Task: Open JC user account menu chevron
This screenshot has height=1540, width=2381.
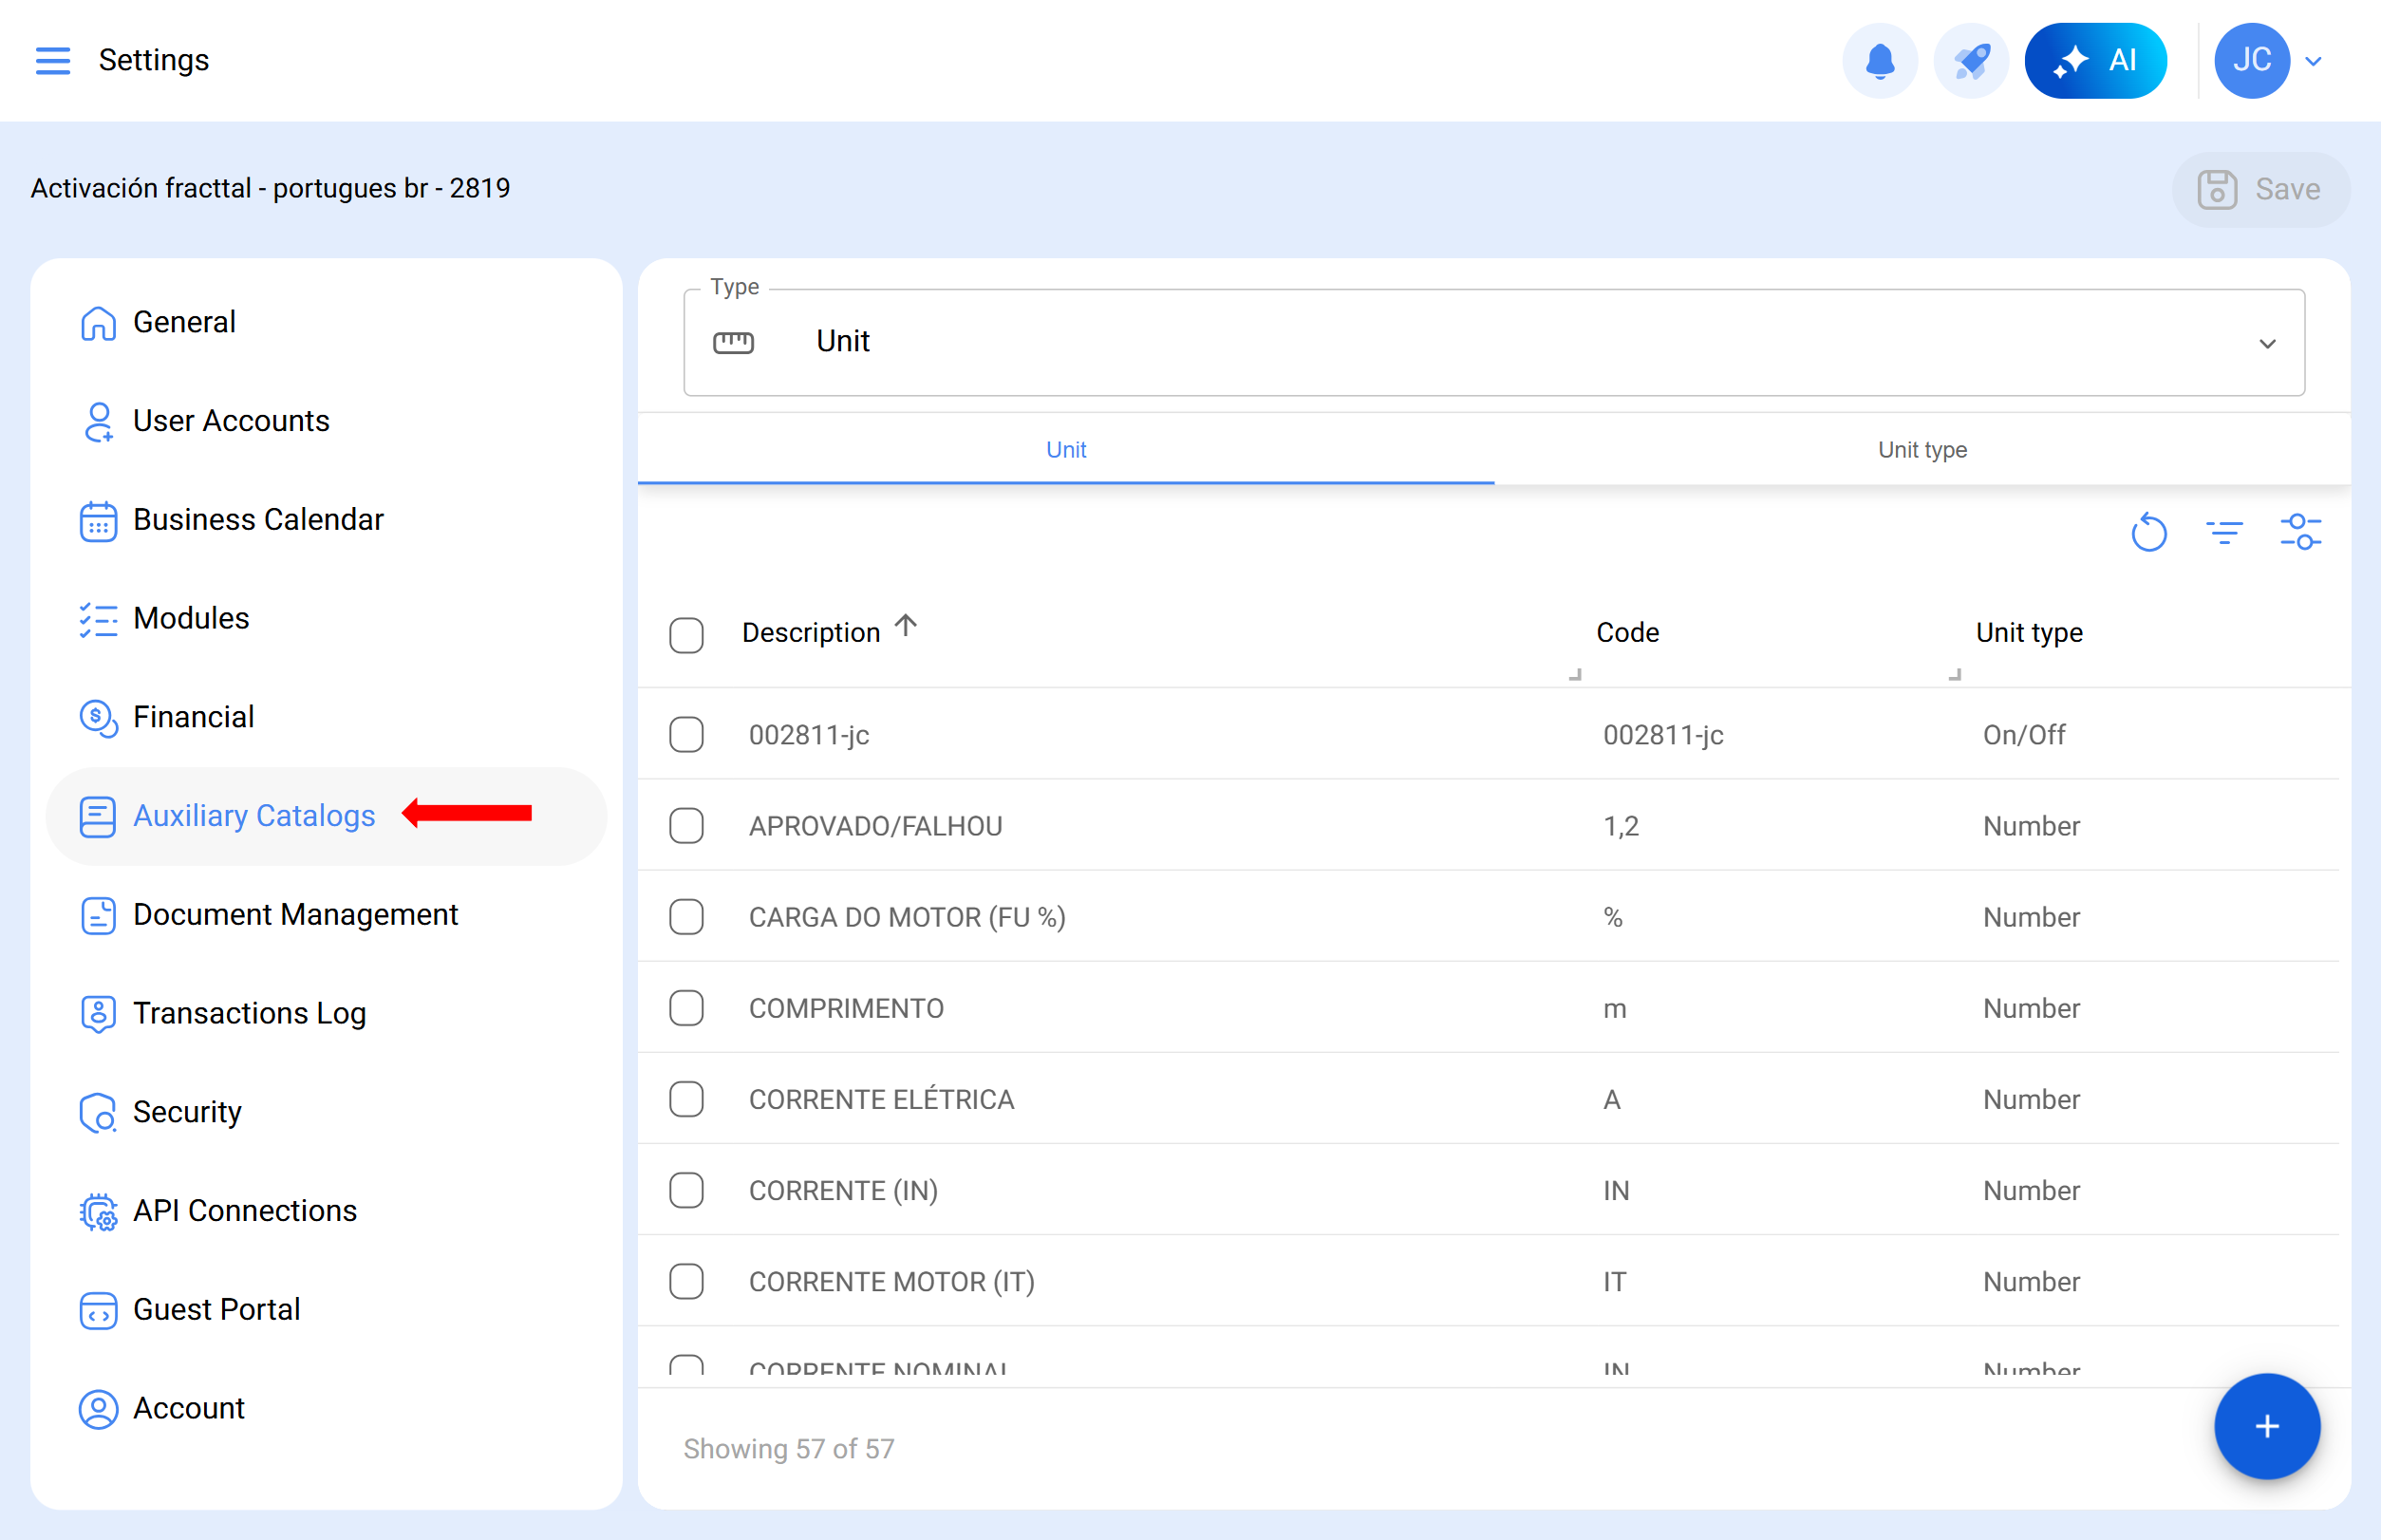Action: (x=2313, y=61)
